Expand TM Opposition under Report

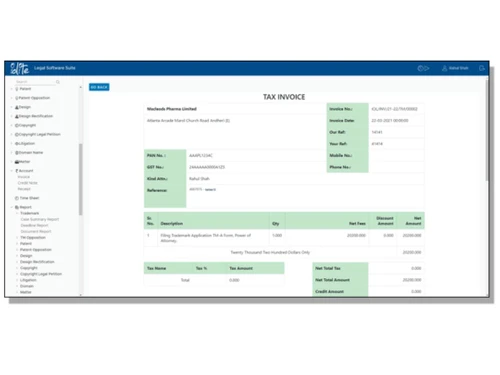tap(17, 238)
